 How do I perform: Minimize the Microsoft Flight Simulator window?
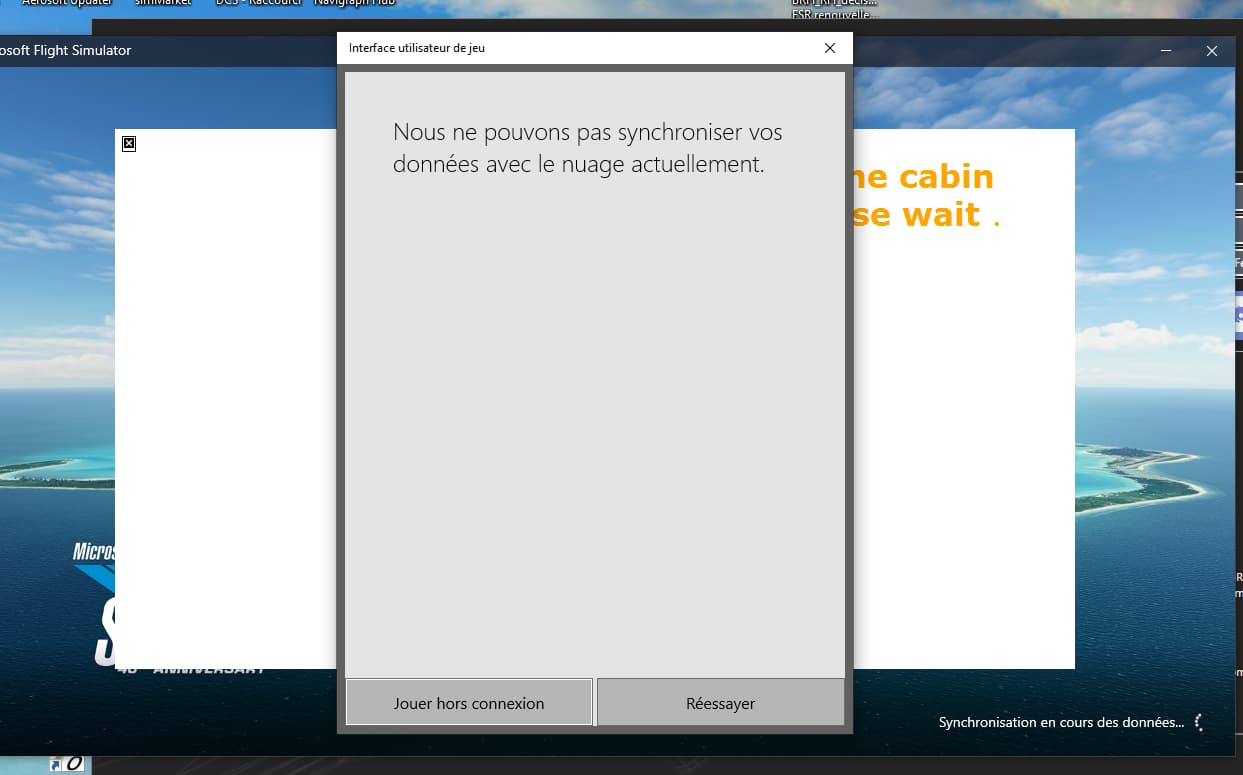pyautogui.click(x=1166, y=50)
